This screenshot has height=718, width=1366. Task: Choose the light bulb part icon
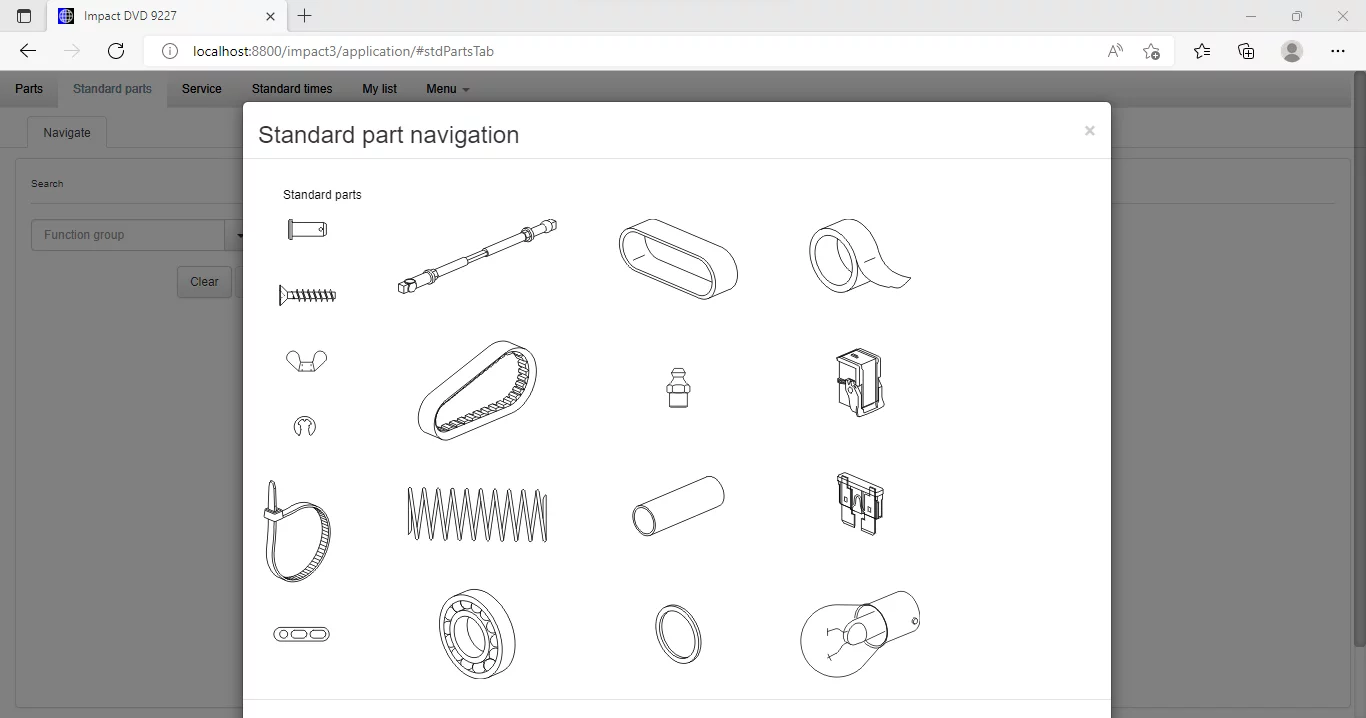click(860, 634)
